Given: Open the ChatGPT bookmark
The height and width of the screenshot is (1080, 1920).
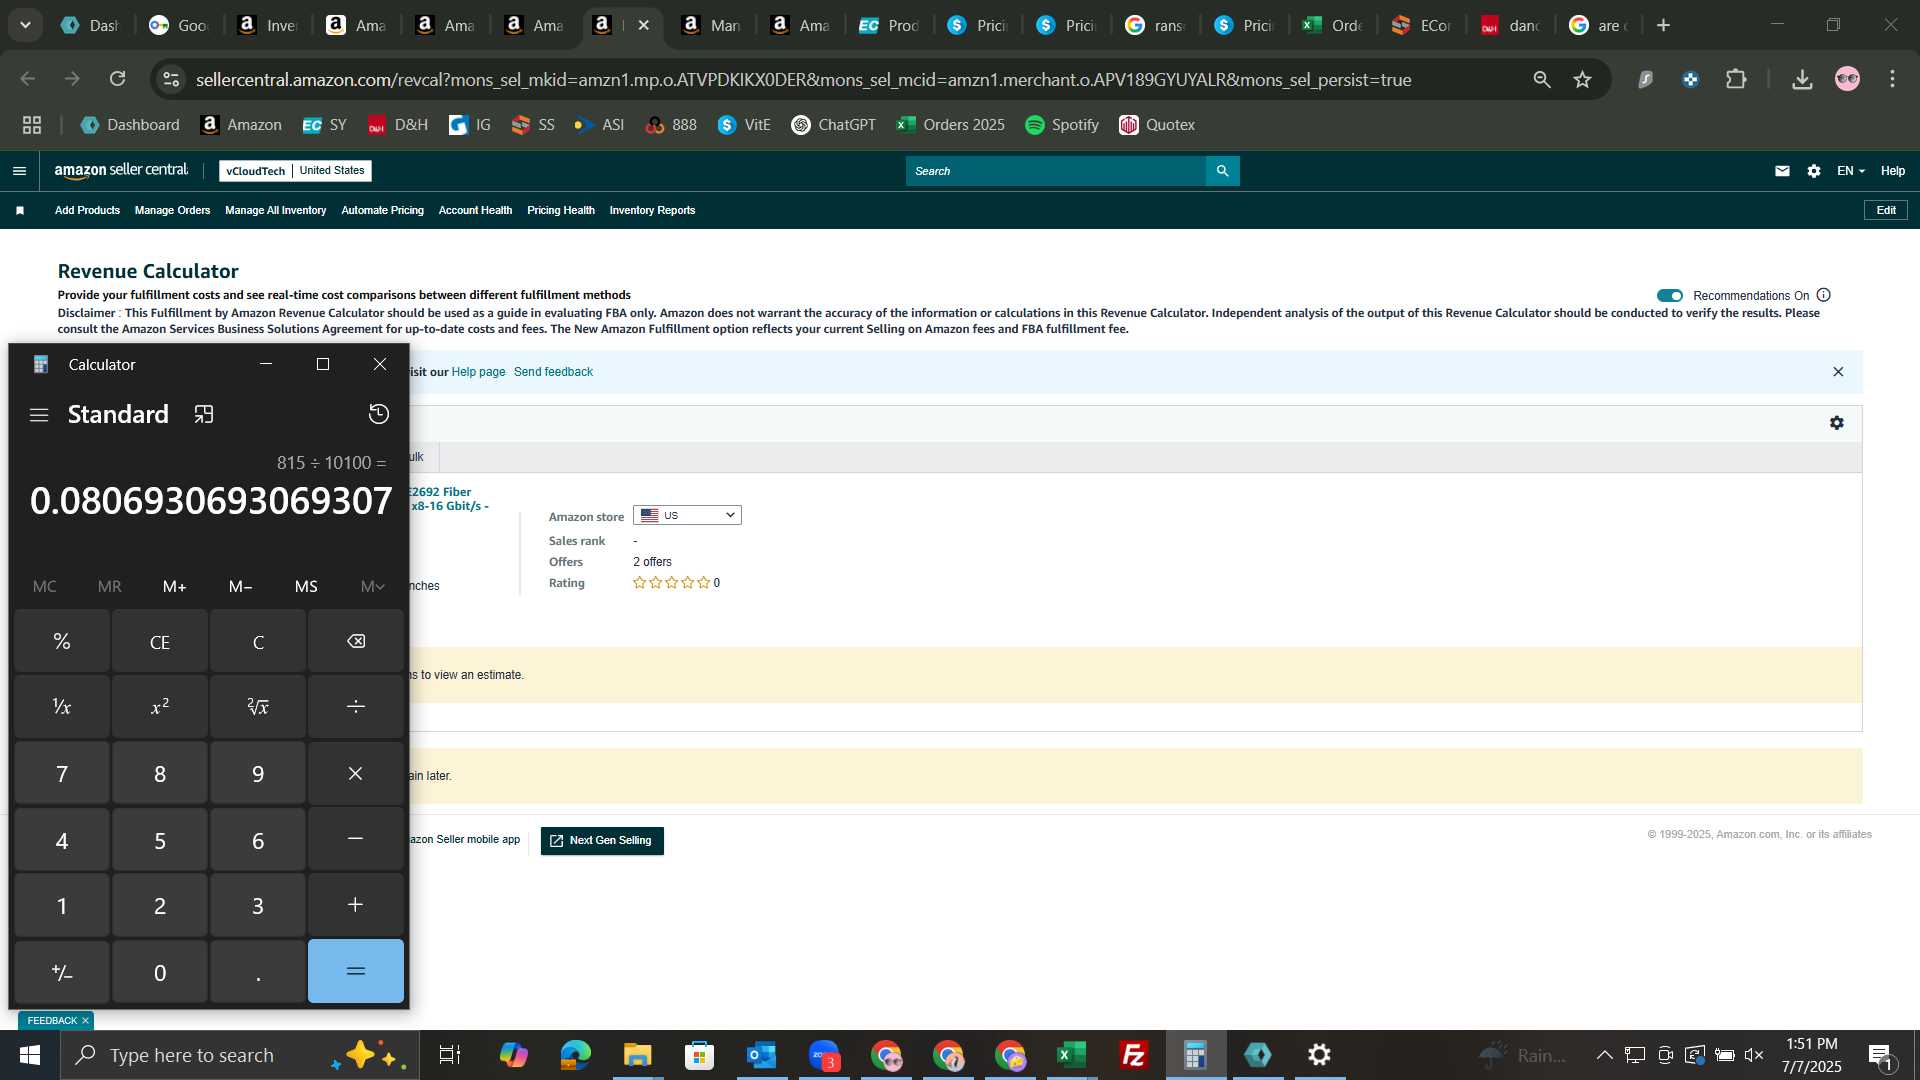Looking at the screenshot, I should pyautogui.click(x=833, y=125).
